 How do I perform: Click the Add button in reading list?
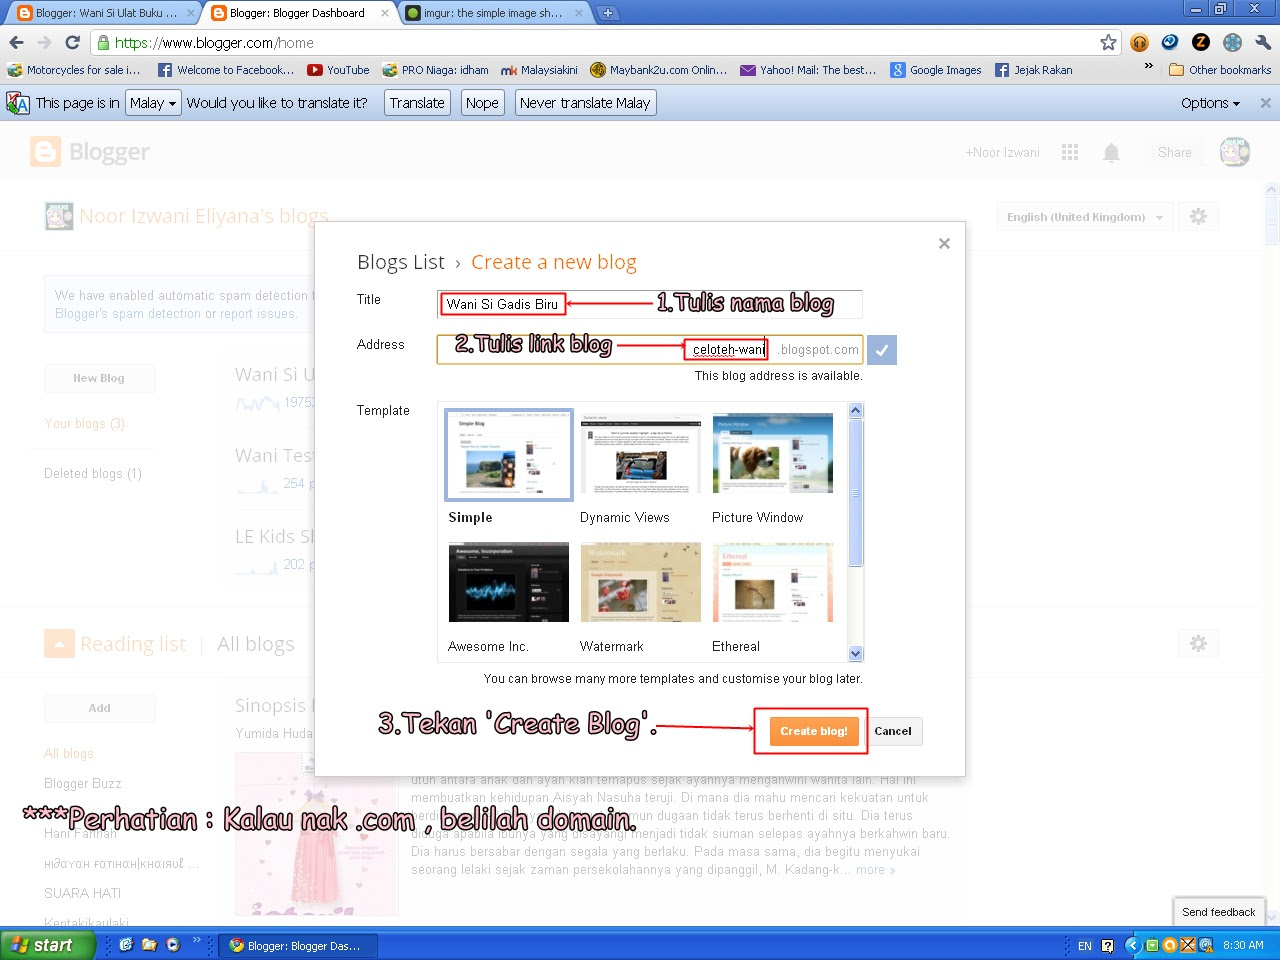pos(99,708)
